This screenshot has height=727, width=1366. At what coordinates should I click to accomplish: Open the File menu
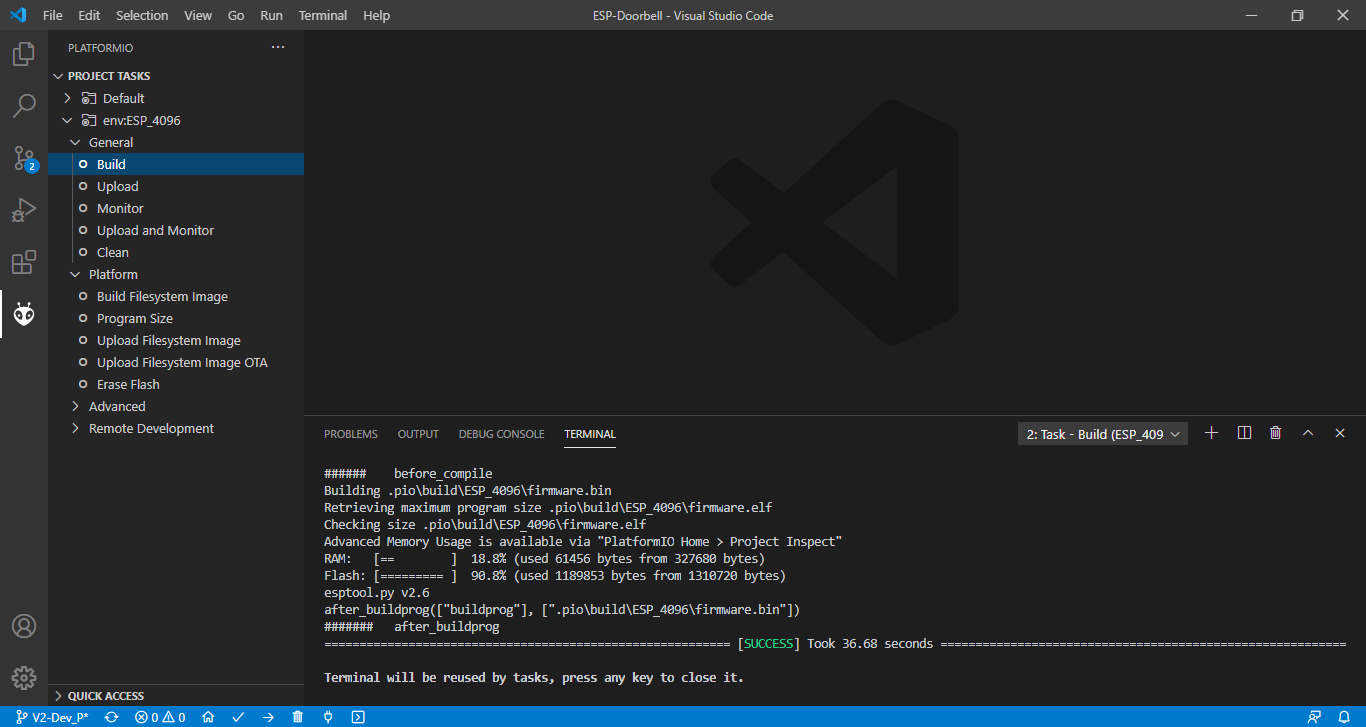click(53, 15)
